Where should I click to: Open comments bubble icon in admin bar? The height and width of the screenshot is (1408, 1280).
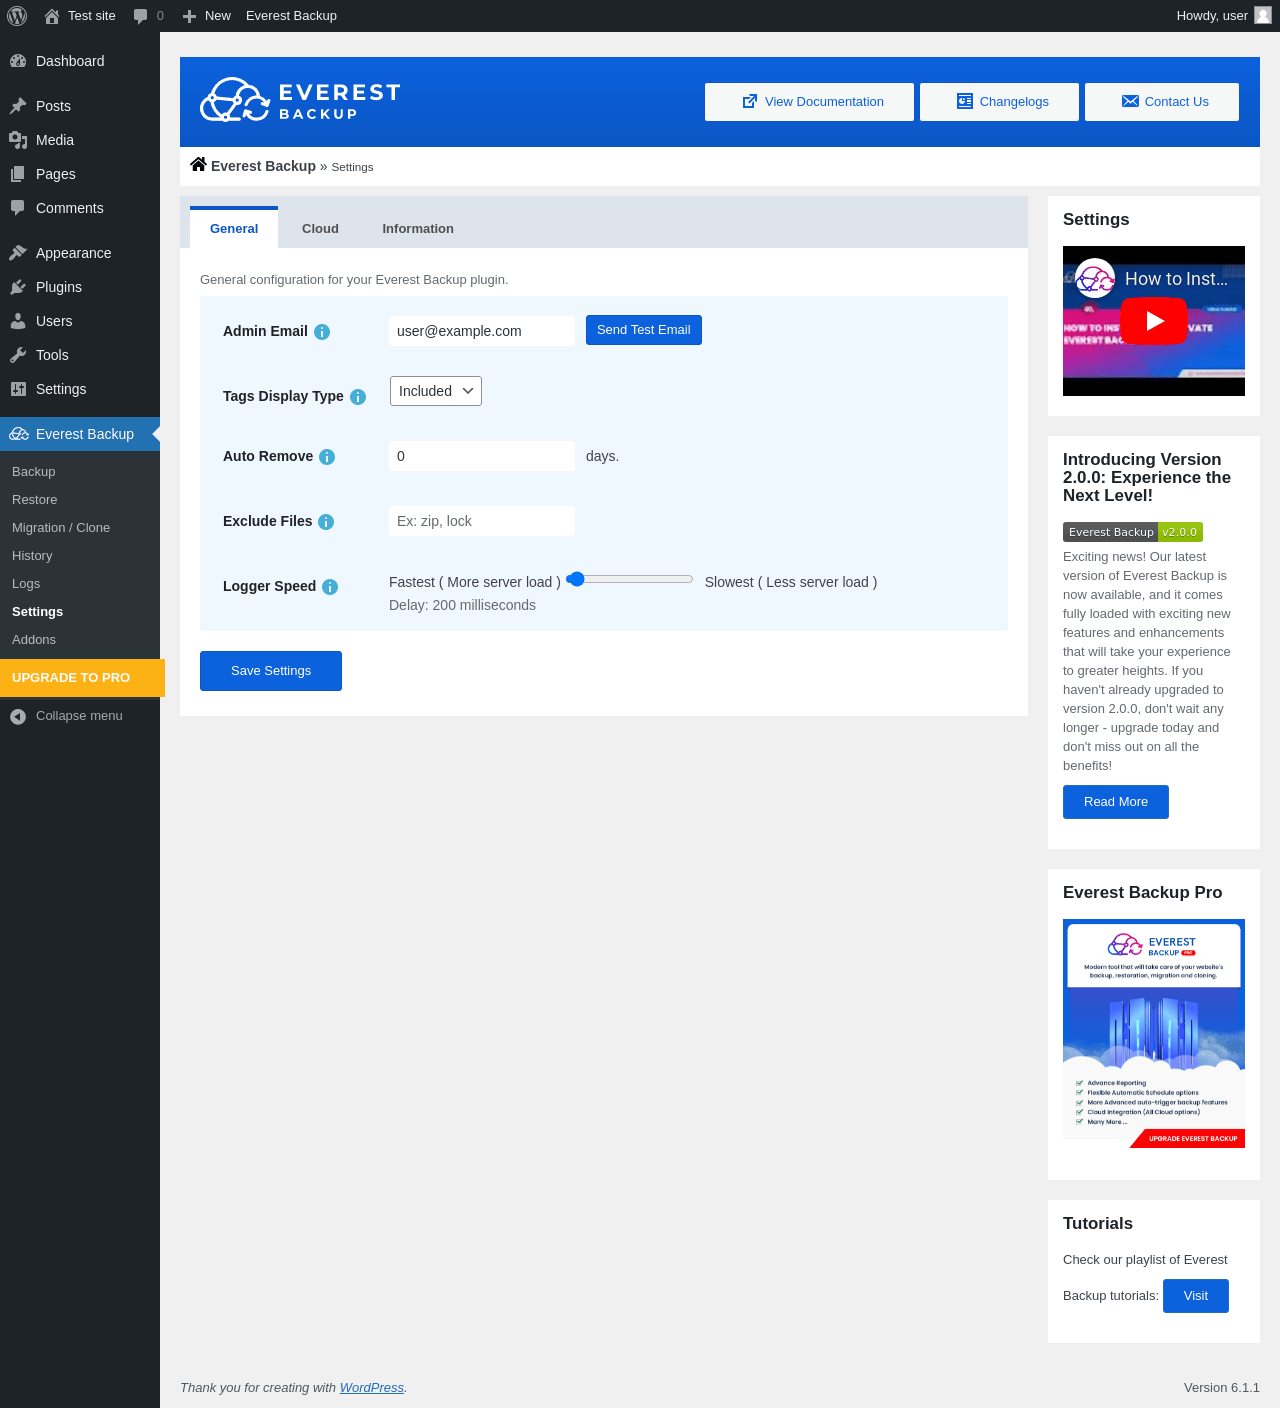[x=140, y=16]
